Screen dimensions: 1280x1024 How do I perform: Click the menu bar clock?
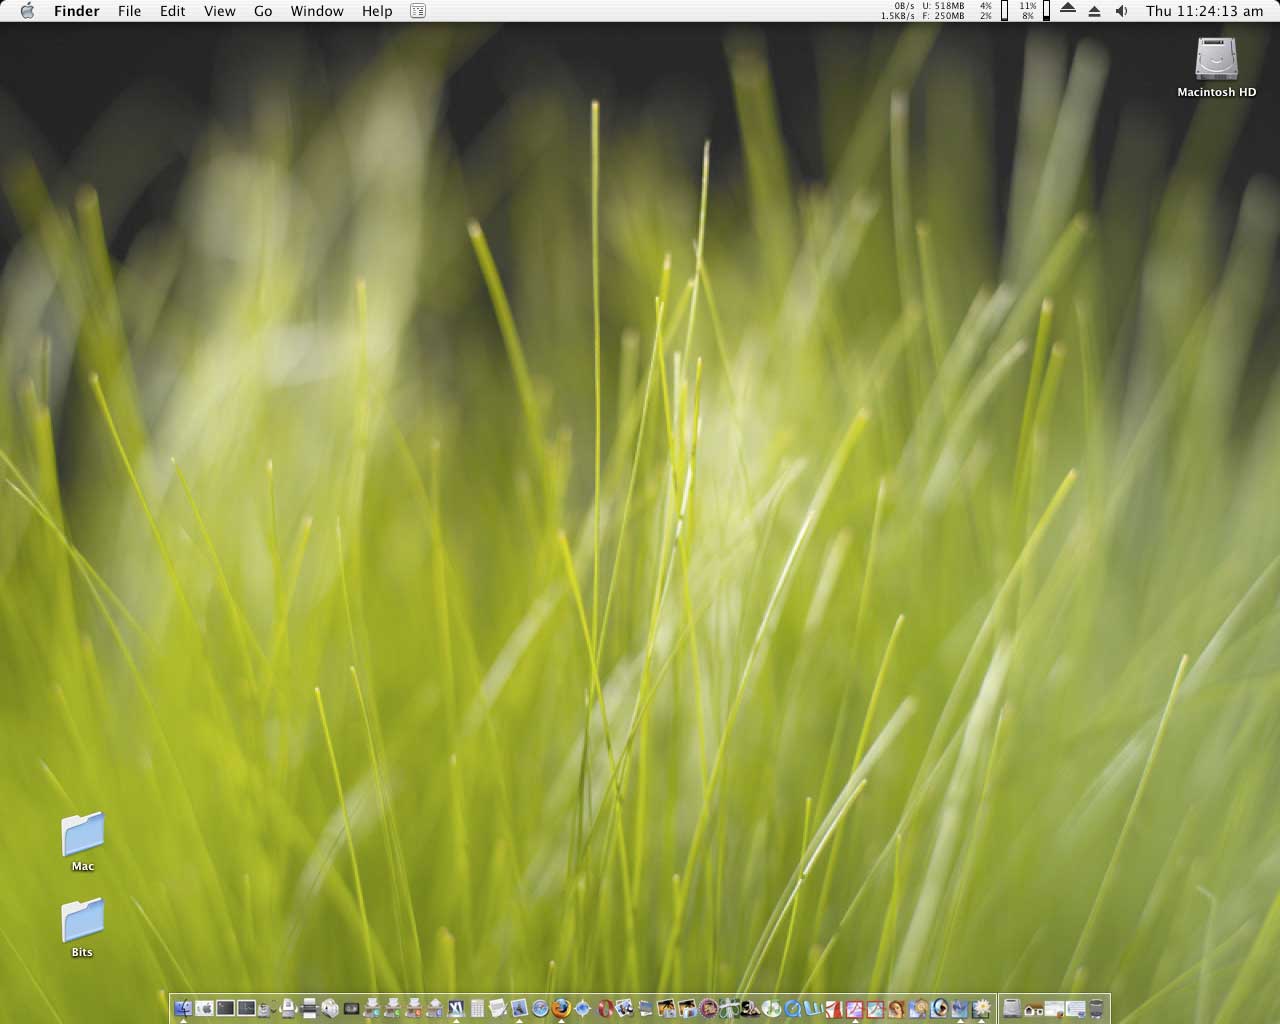point(1204,11)
